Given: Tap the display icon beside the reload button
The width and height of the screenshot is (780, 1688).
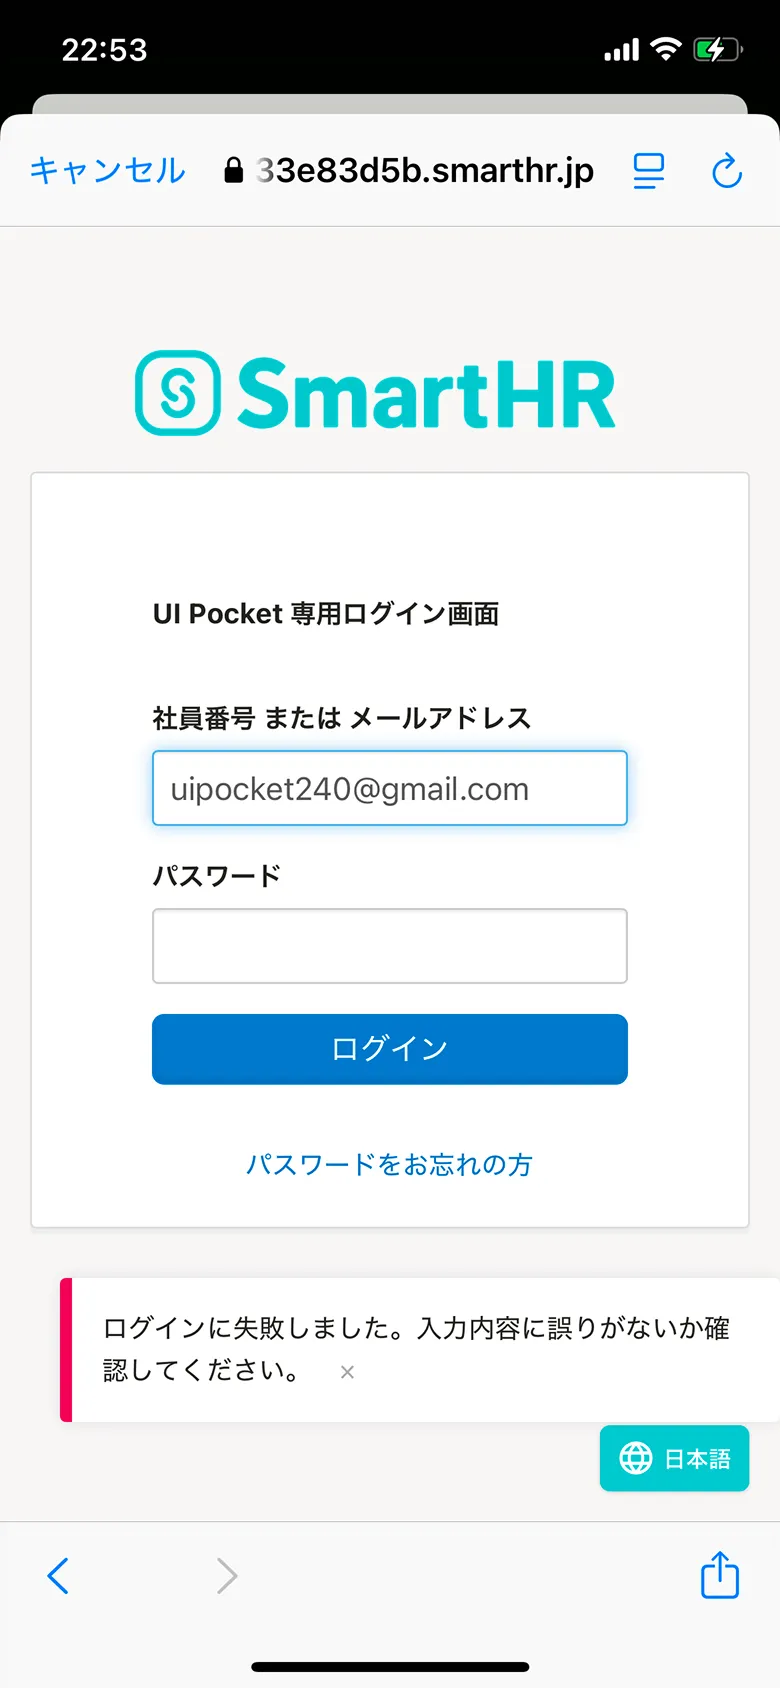Looking at the screenshot, I should click(648, 171).
